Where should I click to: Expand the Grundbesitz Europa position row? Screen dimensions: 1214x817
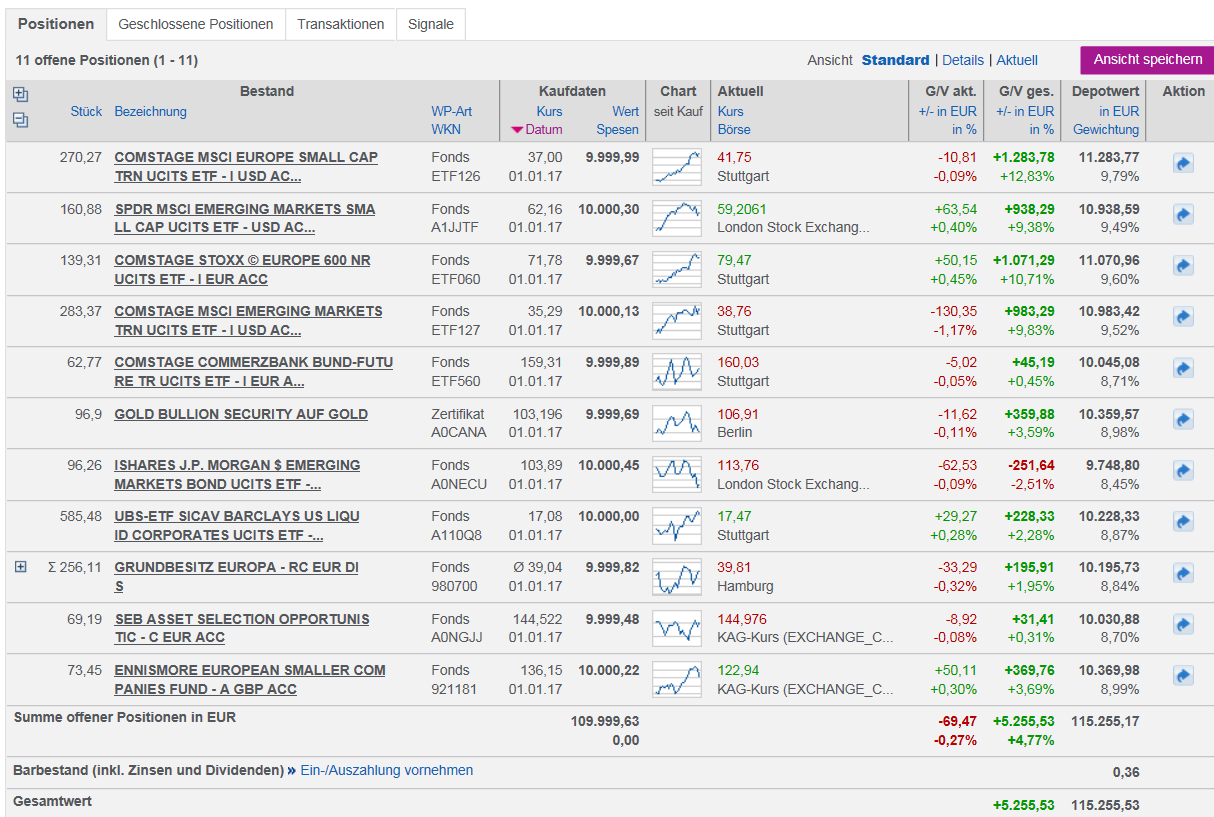(20, 567)
